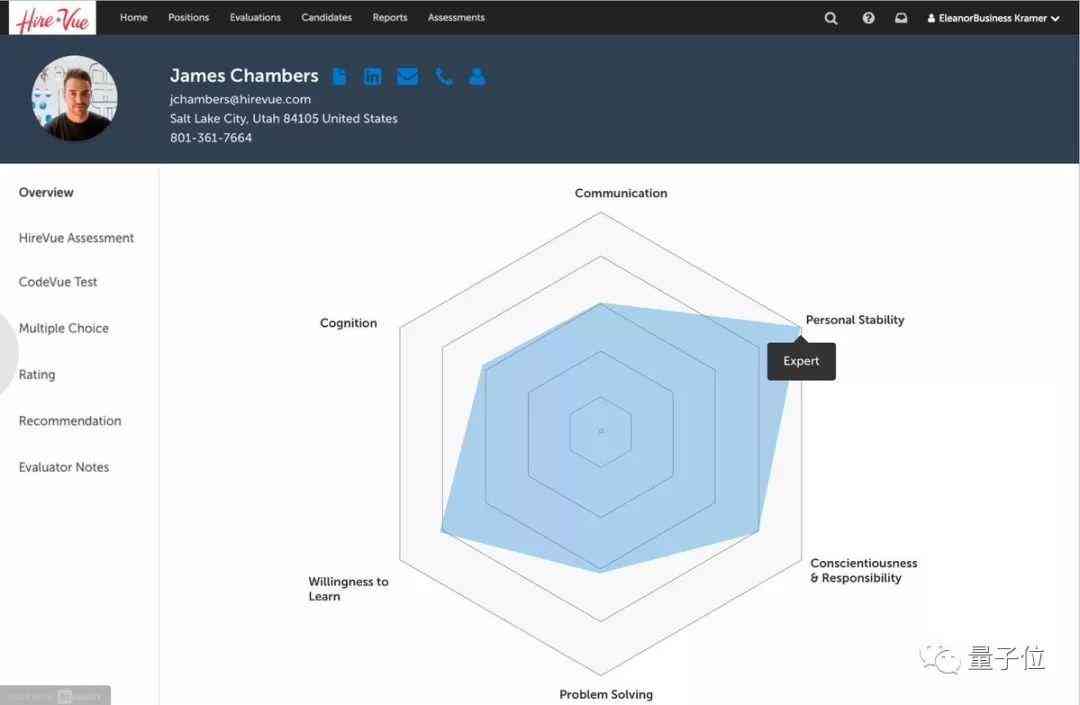Open James Chambers' resume document icon
The height and width of the screenshot is (705, 1080).
tap(340, 76)
